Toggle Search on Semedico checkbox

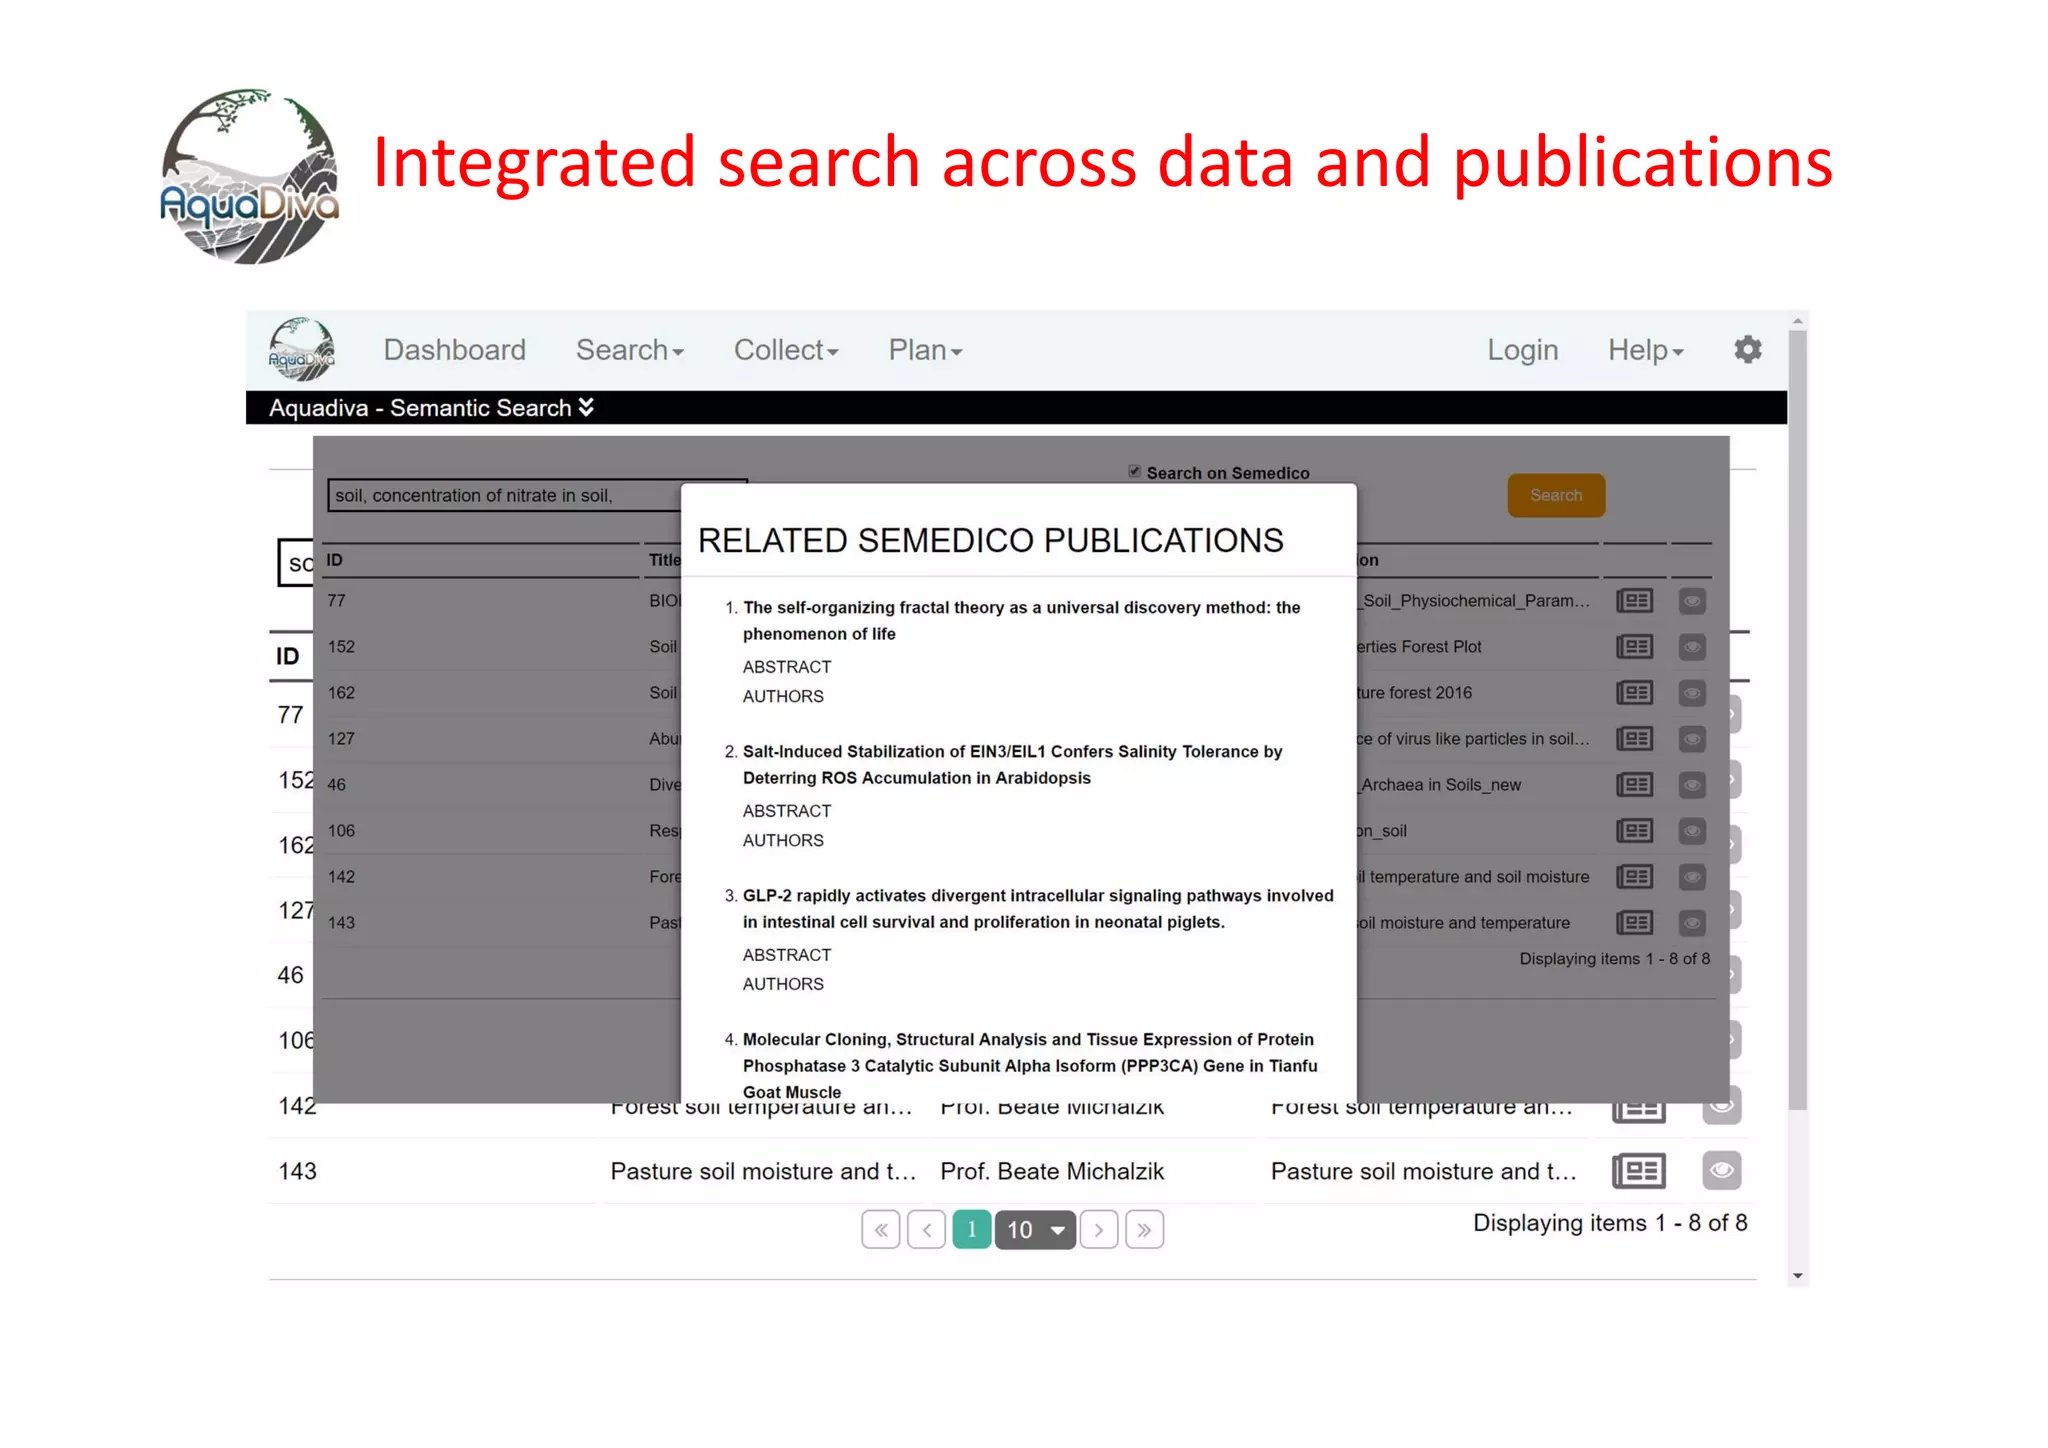(1134, 471)
